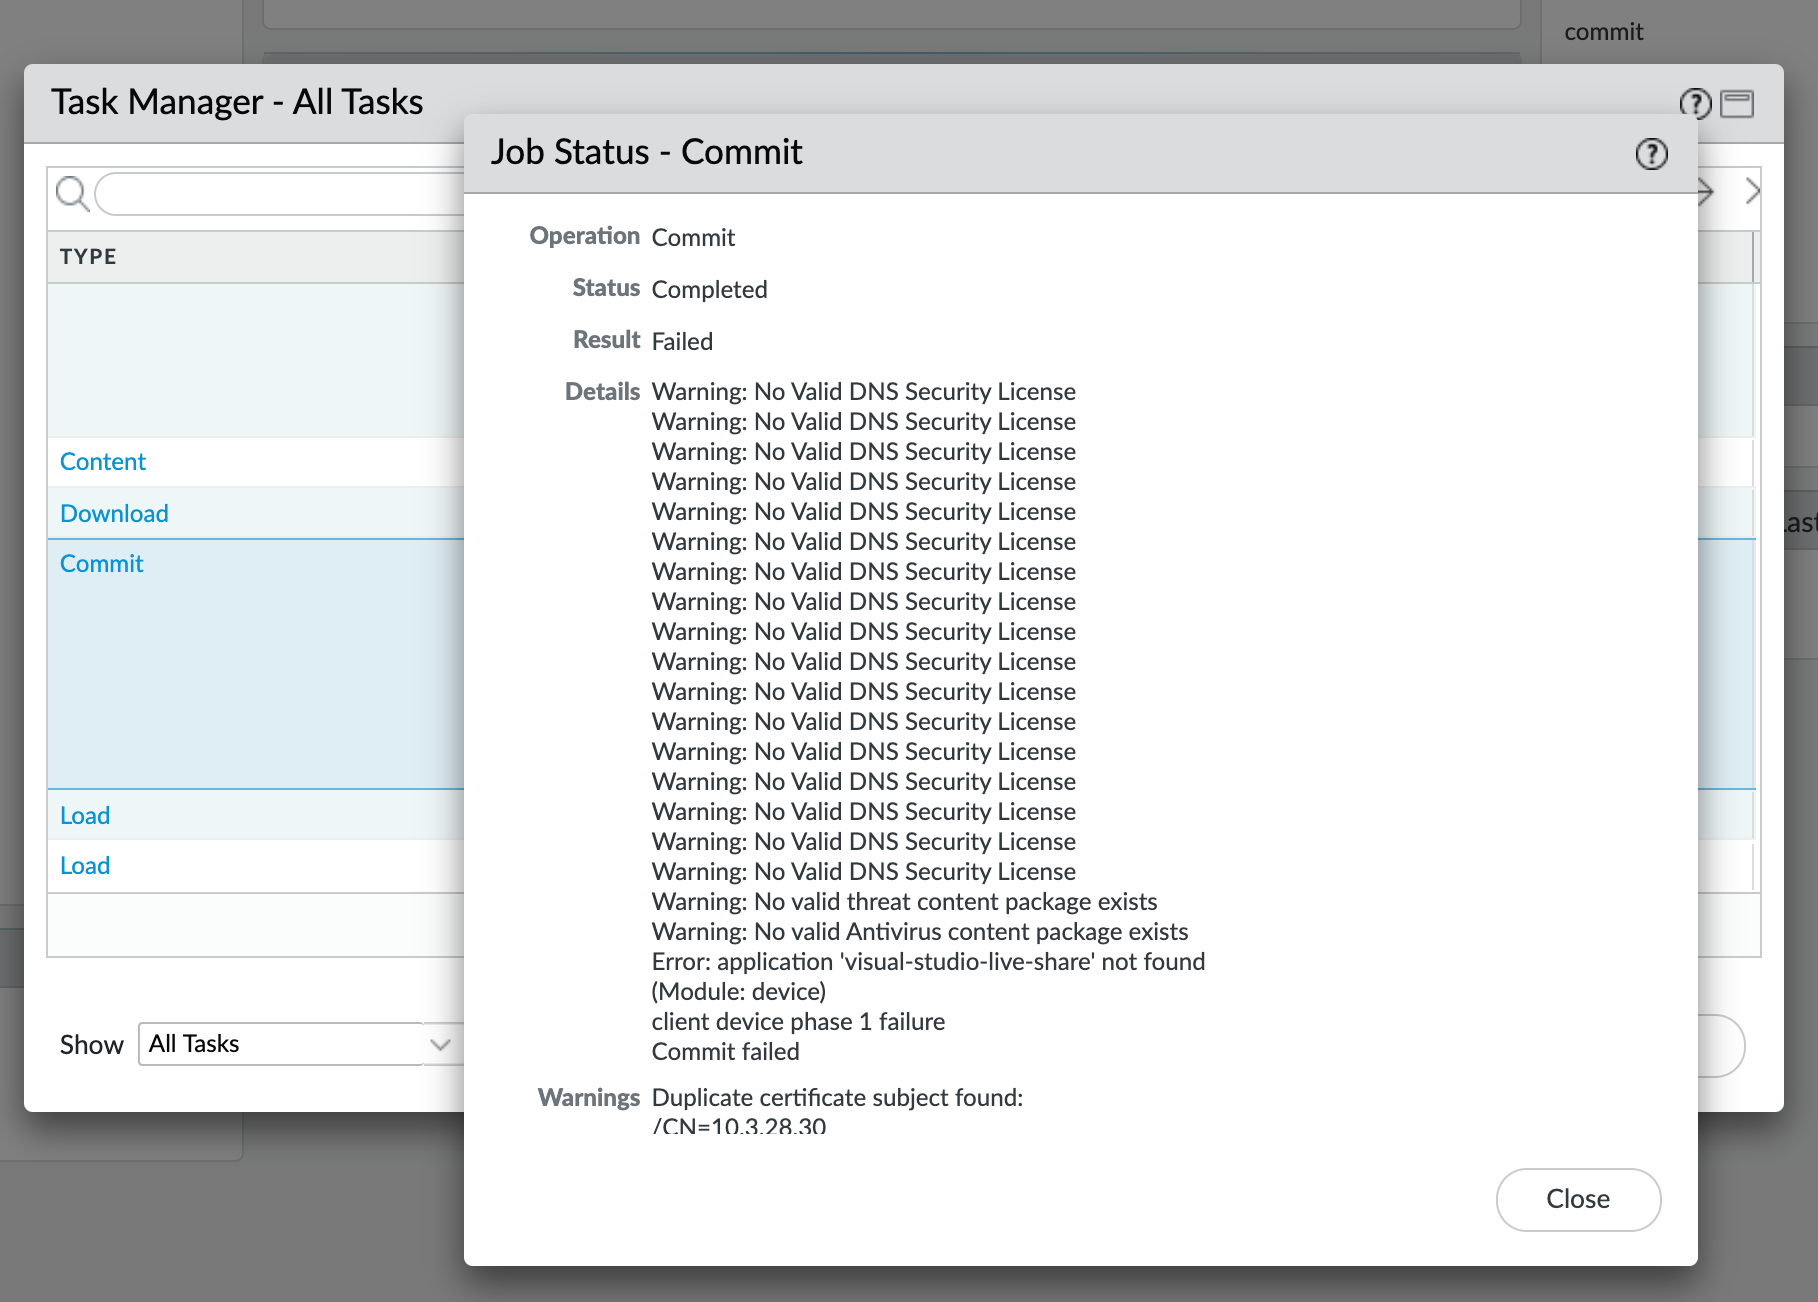Open the first Load task
The image size is (1818, 1302).
click(x=84, y=815)
